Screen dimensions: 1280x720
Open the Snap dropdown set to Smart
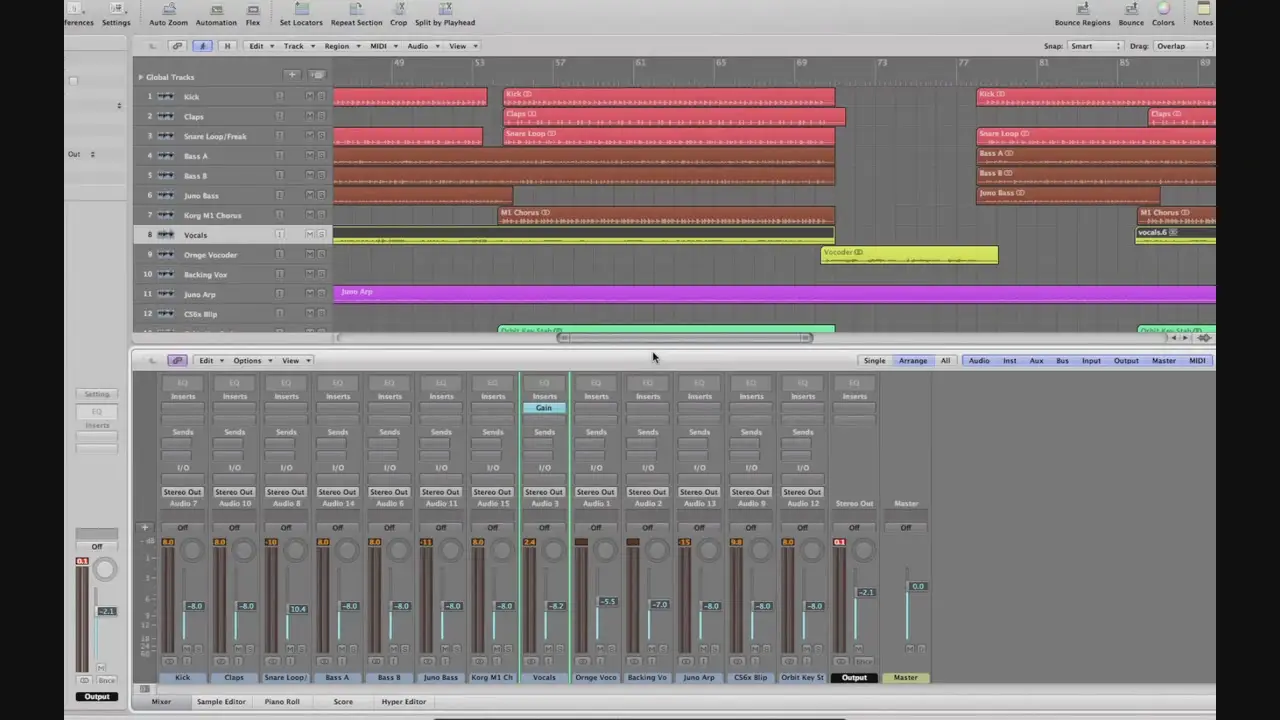click(x=1095, y=46)
